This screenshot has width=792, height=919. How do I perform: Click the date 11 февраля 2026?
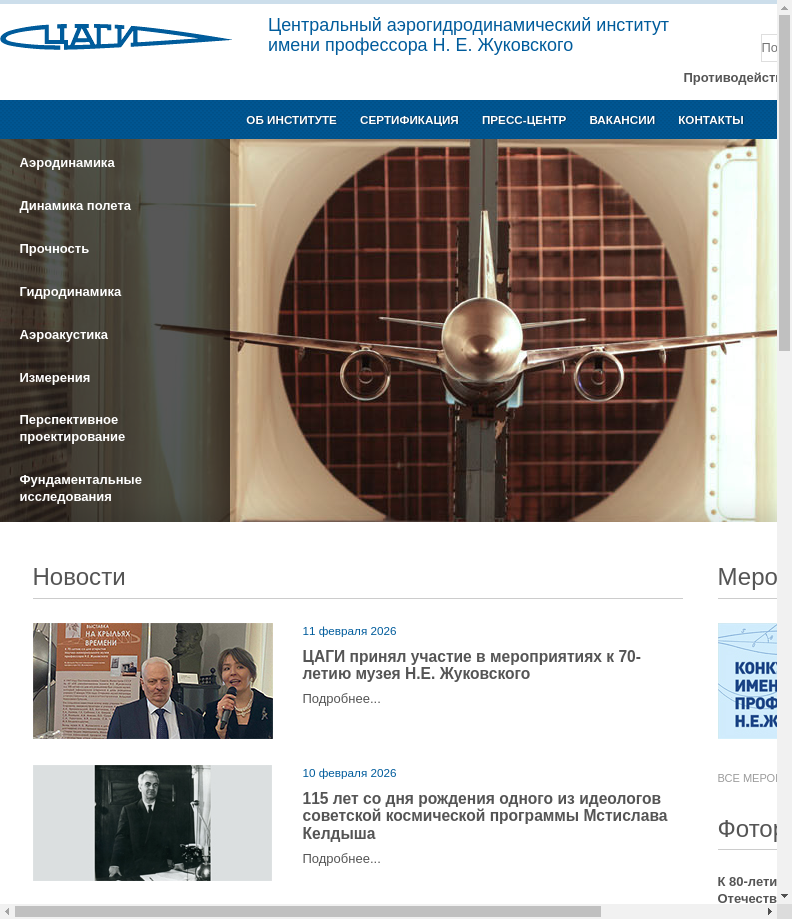[349, 631]
